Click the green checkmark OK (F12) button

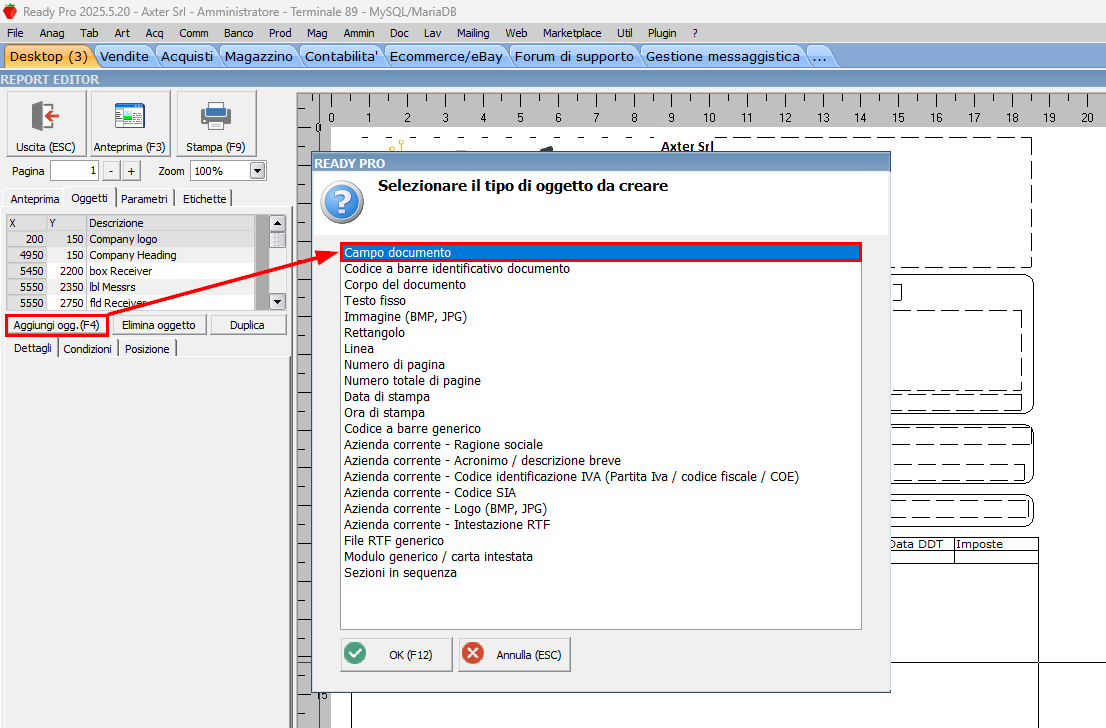pos(396,654)
